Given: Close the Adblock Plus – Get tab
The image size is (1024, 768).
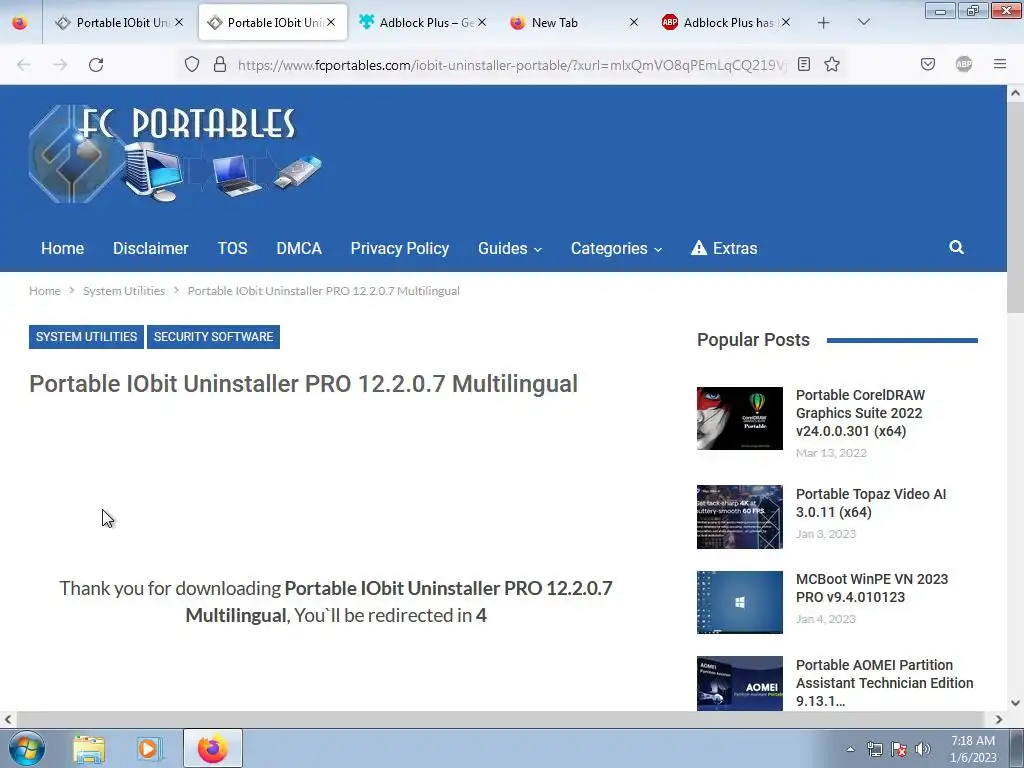Looking at the screenshot, I should click(482, 22).
